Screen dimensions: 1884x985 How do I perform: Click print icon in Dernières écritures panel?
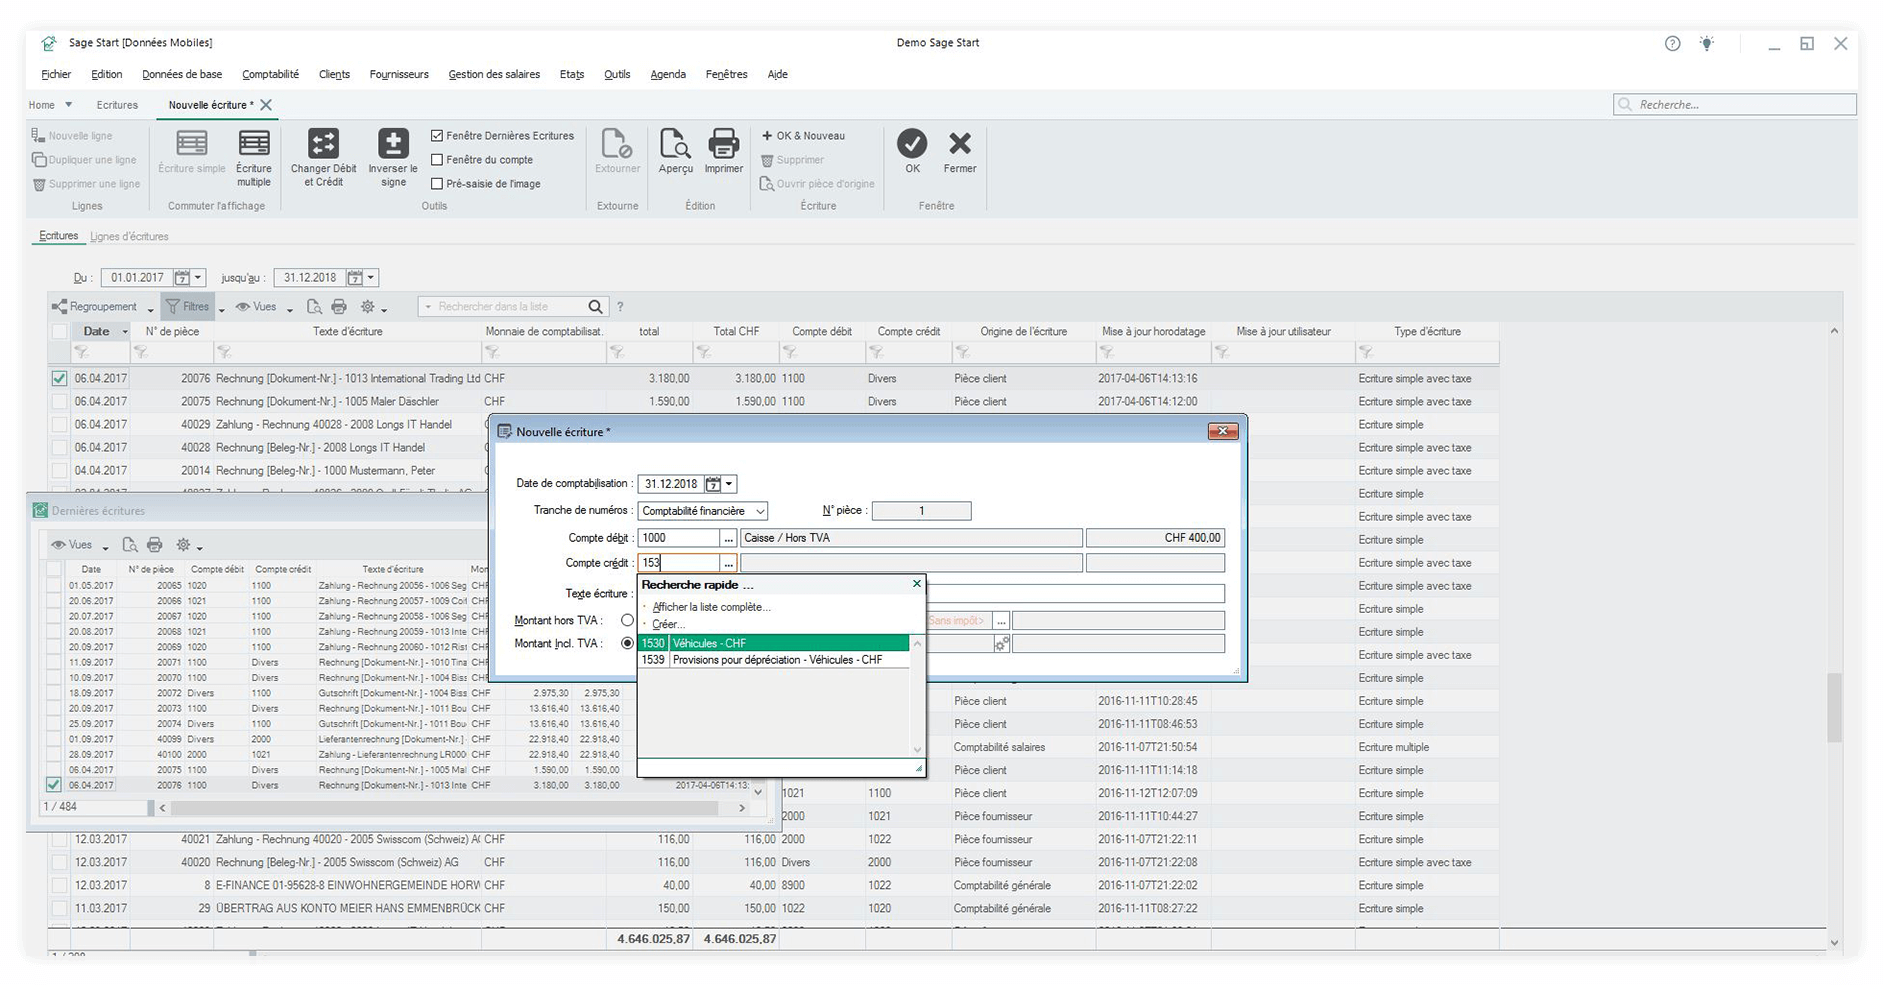coord(154,545)
